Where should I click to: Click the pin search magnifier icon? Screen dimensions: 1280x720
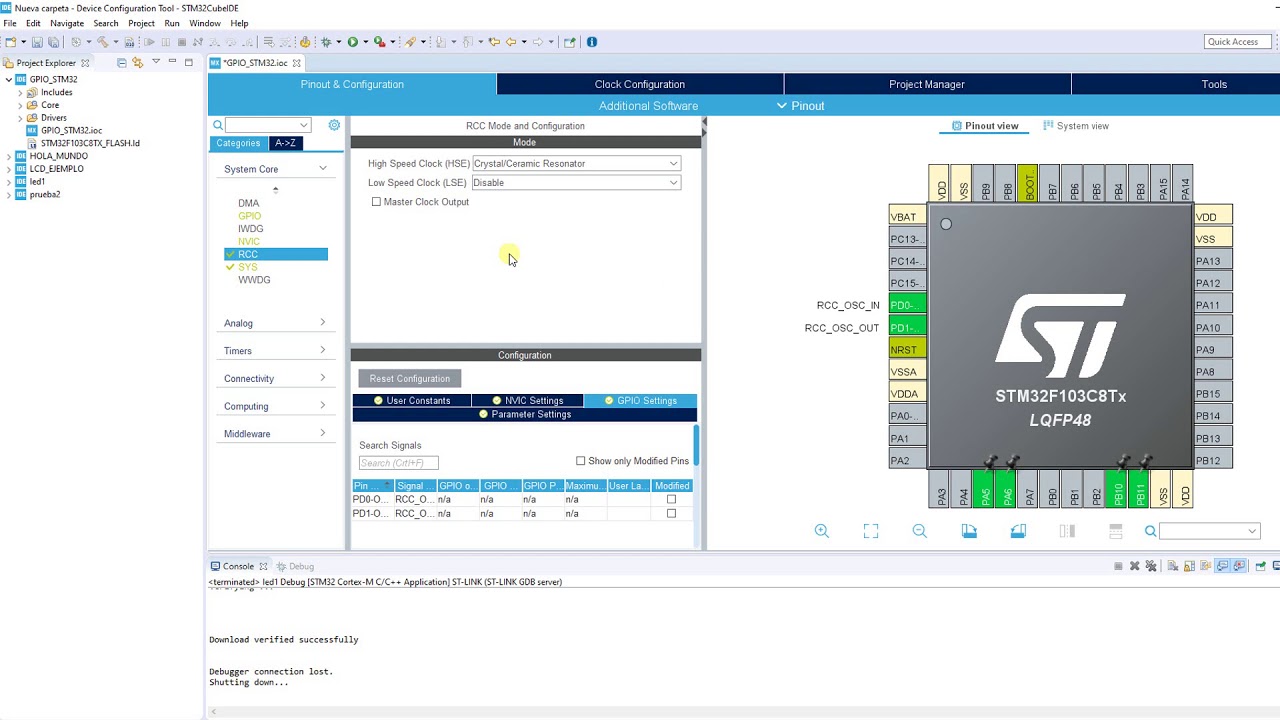pos(1151,531)
